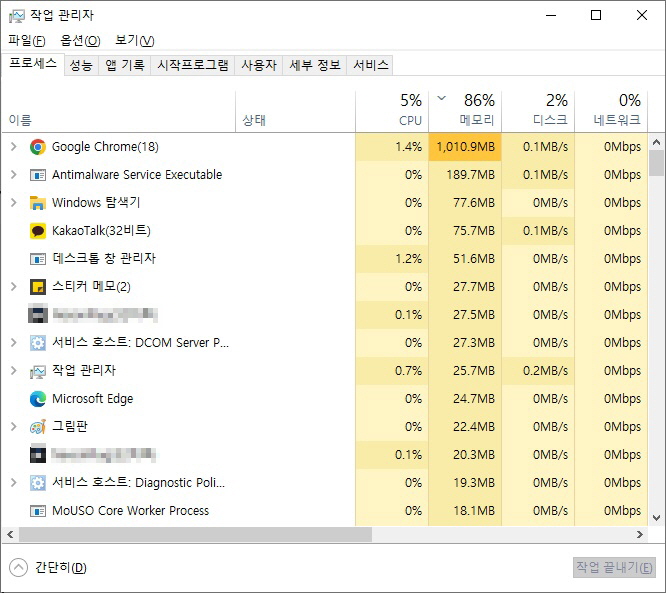Click the blurred process icon with 20.3MB
The width and height of the screenshot is (666, 593).
pyautogui.click(x=38, y=455)
